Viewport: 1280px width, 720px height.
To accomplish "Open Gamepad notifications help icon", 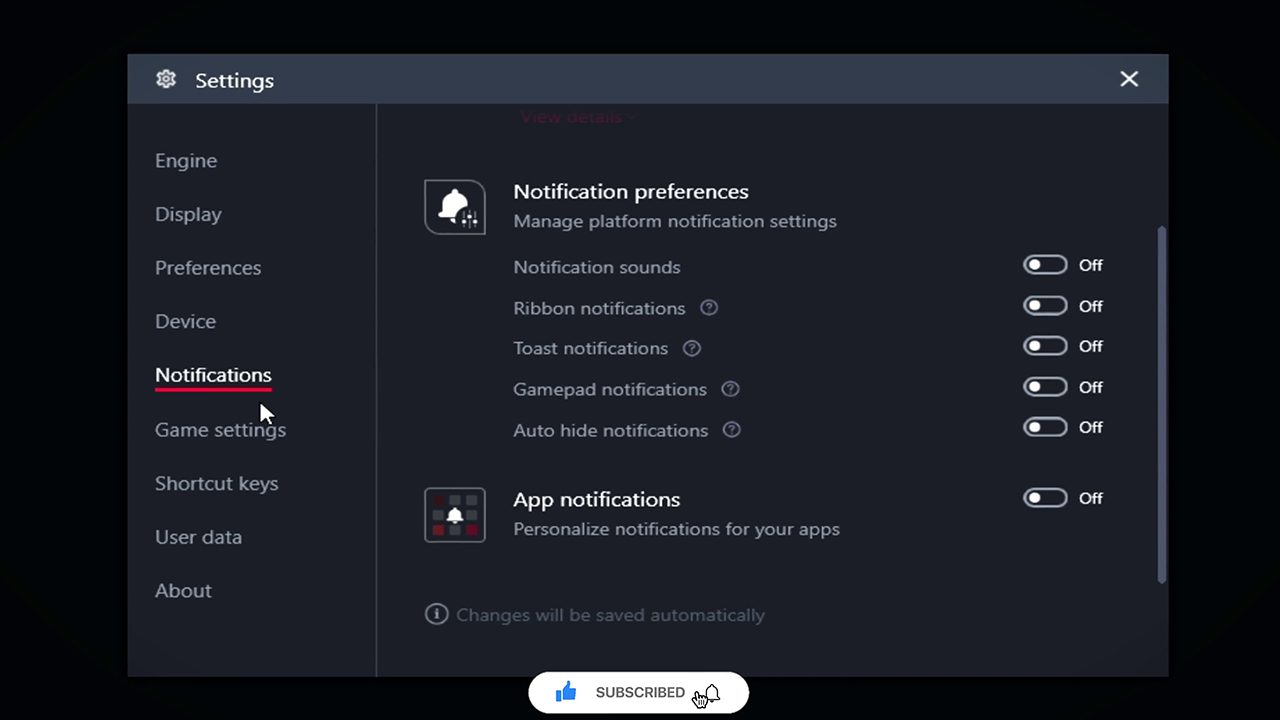I will coord(730,389).
